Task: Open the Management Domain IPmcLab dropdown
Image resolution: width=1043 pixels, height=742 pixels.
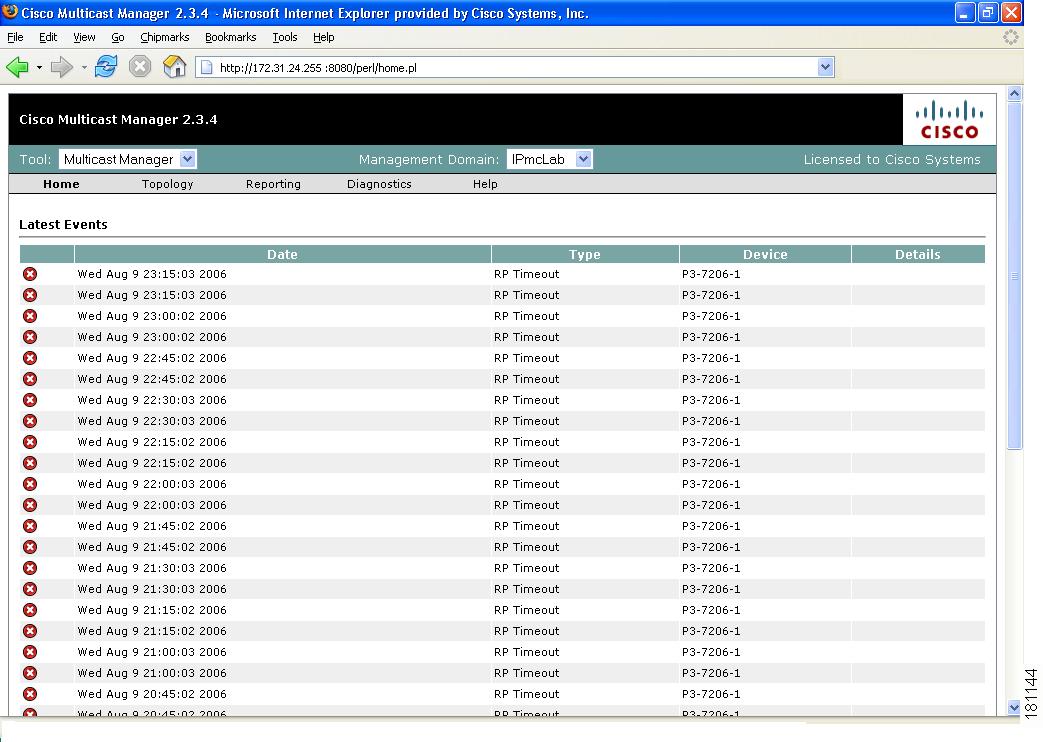Action: click(x=549, y=159)
